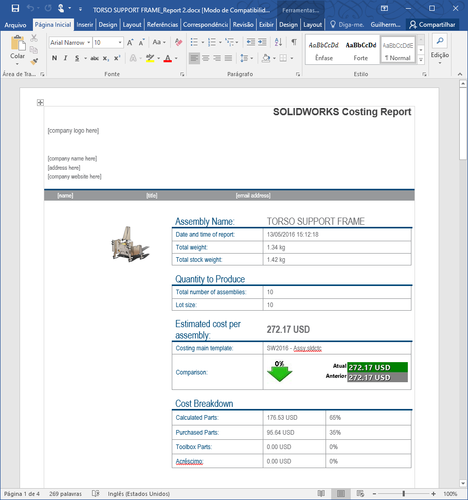Click the table move handle

coord(40,102)
